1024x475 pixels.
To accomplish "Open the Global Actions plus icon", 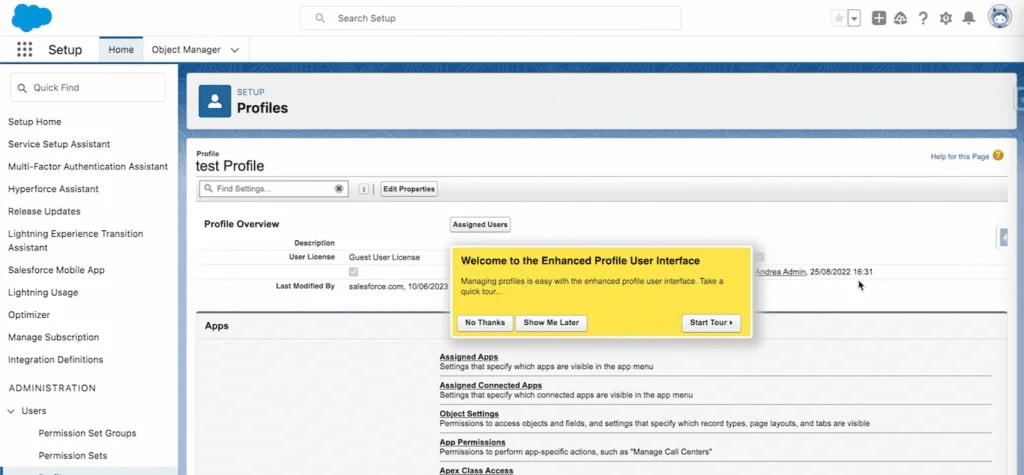I will 879,18.
